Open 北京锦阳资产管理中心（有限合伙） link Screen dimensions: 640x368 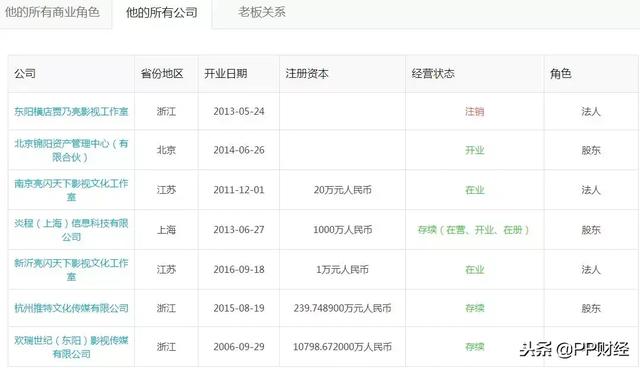point(71,150)
